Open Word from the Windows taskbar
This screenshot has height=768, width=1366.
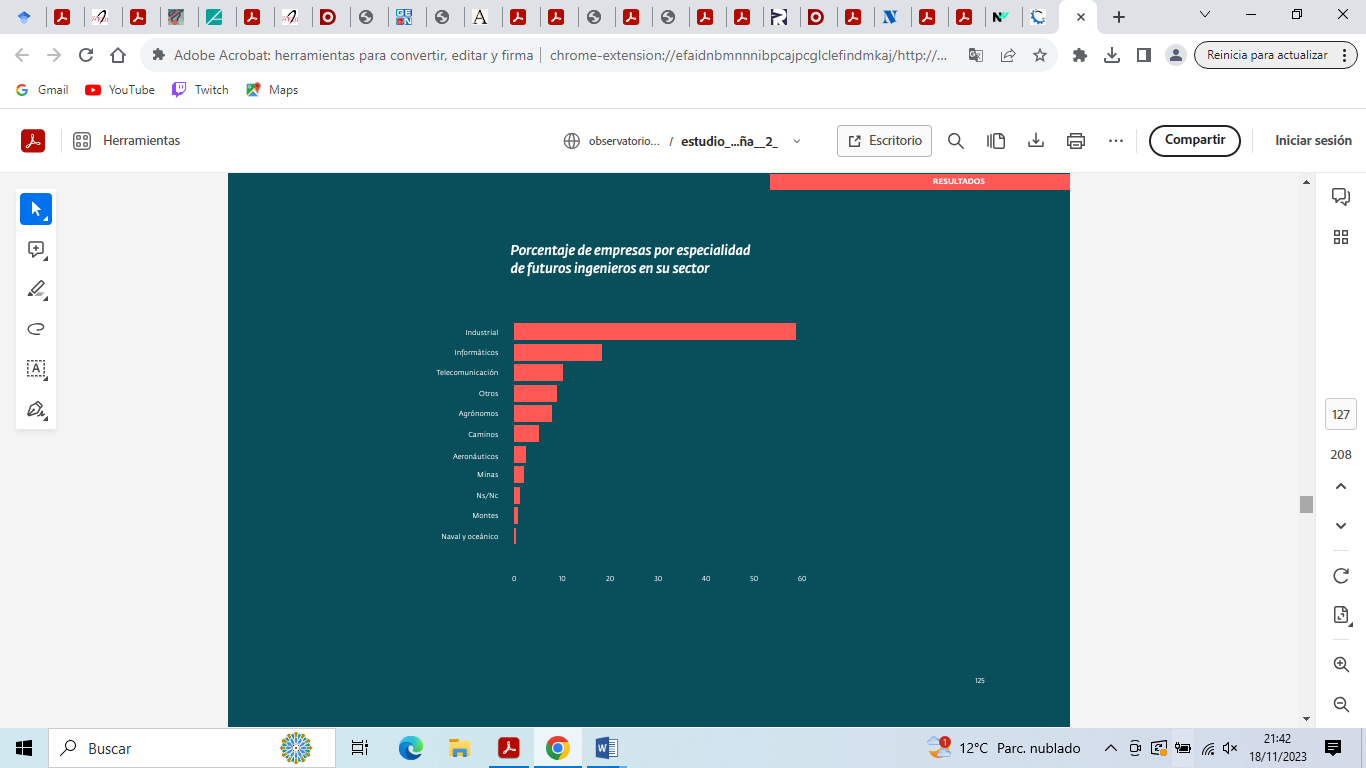606,748
